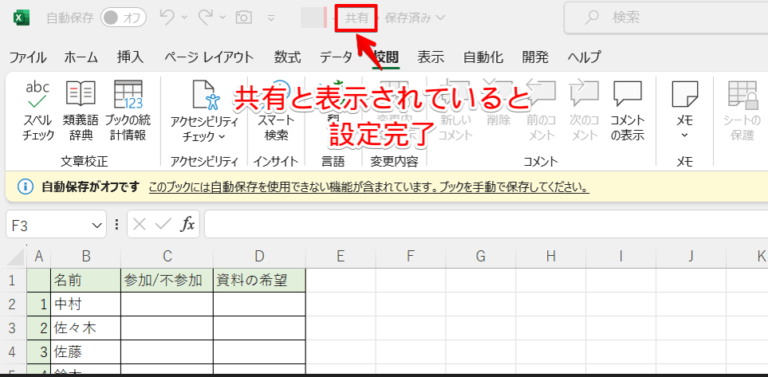Toggle the 自動保存 switch
768x377 pixels.
123,18
